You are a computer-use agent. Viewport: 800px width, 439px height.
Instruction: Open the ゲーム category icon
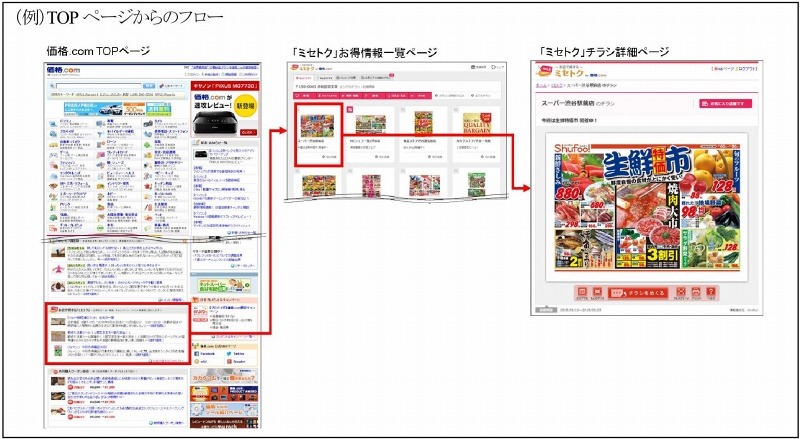53,155
